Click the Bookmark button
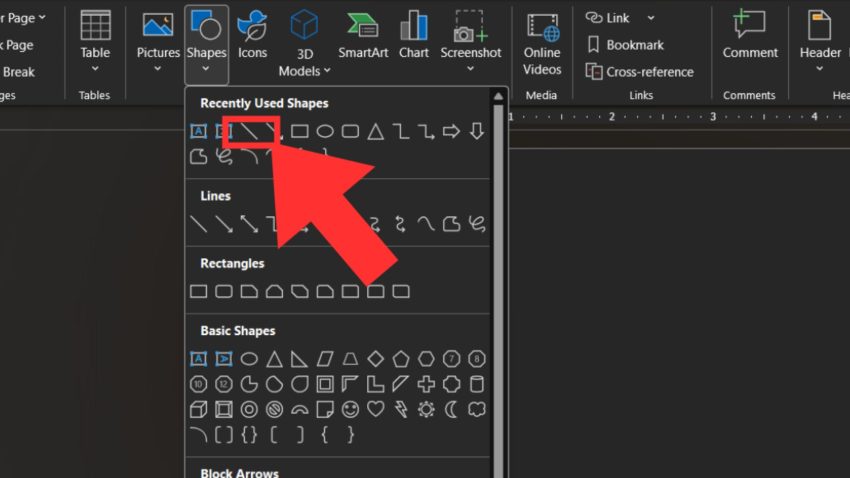 point(625,45)
